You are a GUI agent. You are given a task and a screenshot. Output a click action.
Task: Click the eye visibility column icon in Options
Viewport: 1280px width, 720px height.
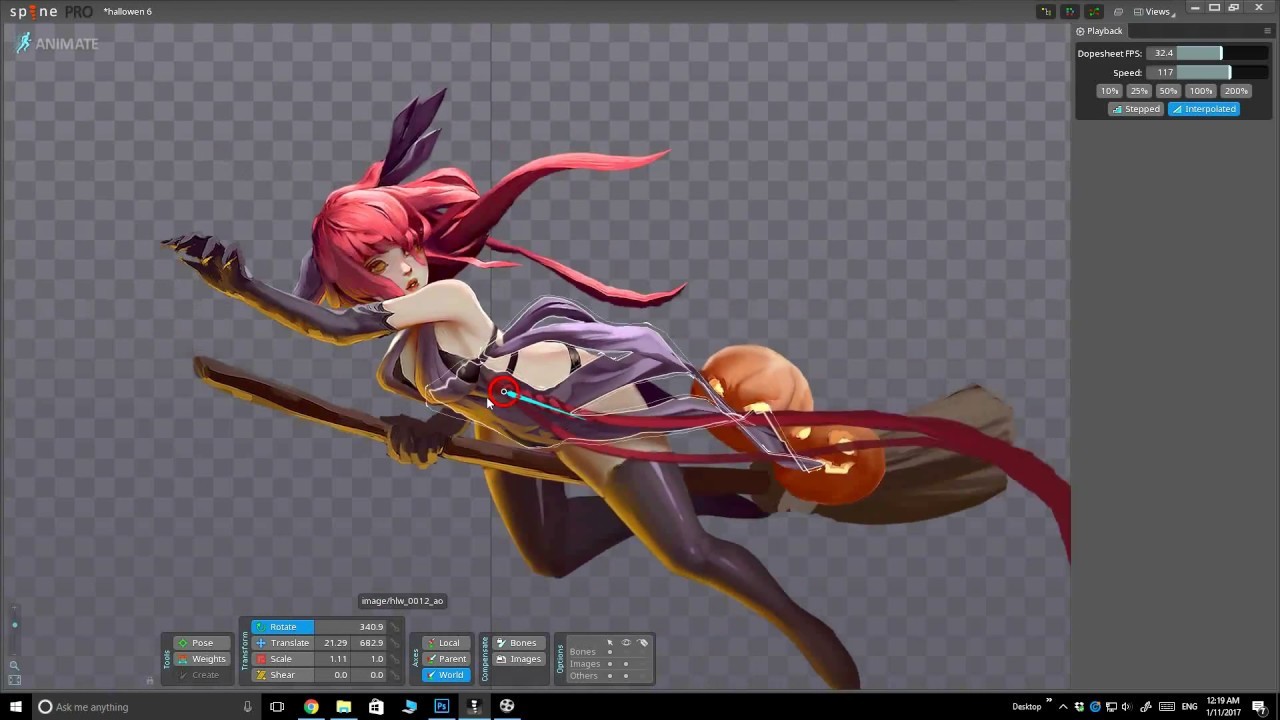point(626,642)
